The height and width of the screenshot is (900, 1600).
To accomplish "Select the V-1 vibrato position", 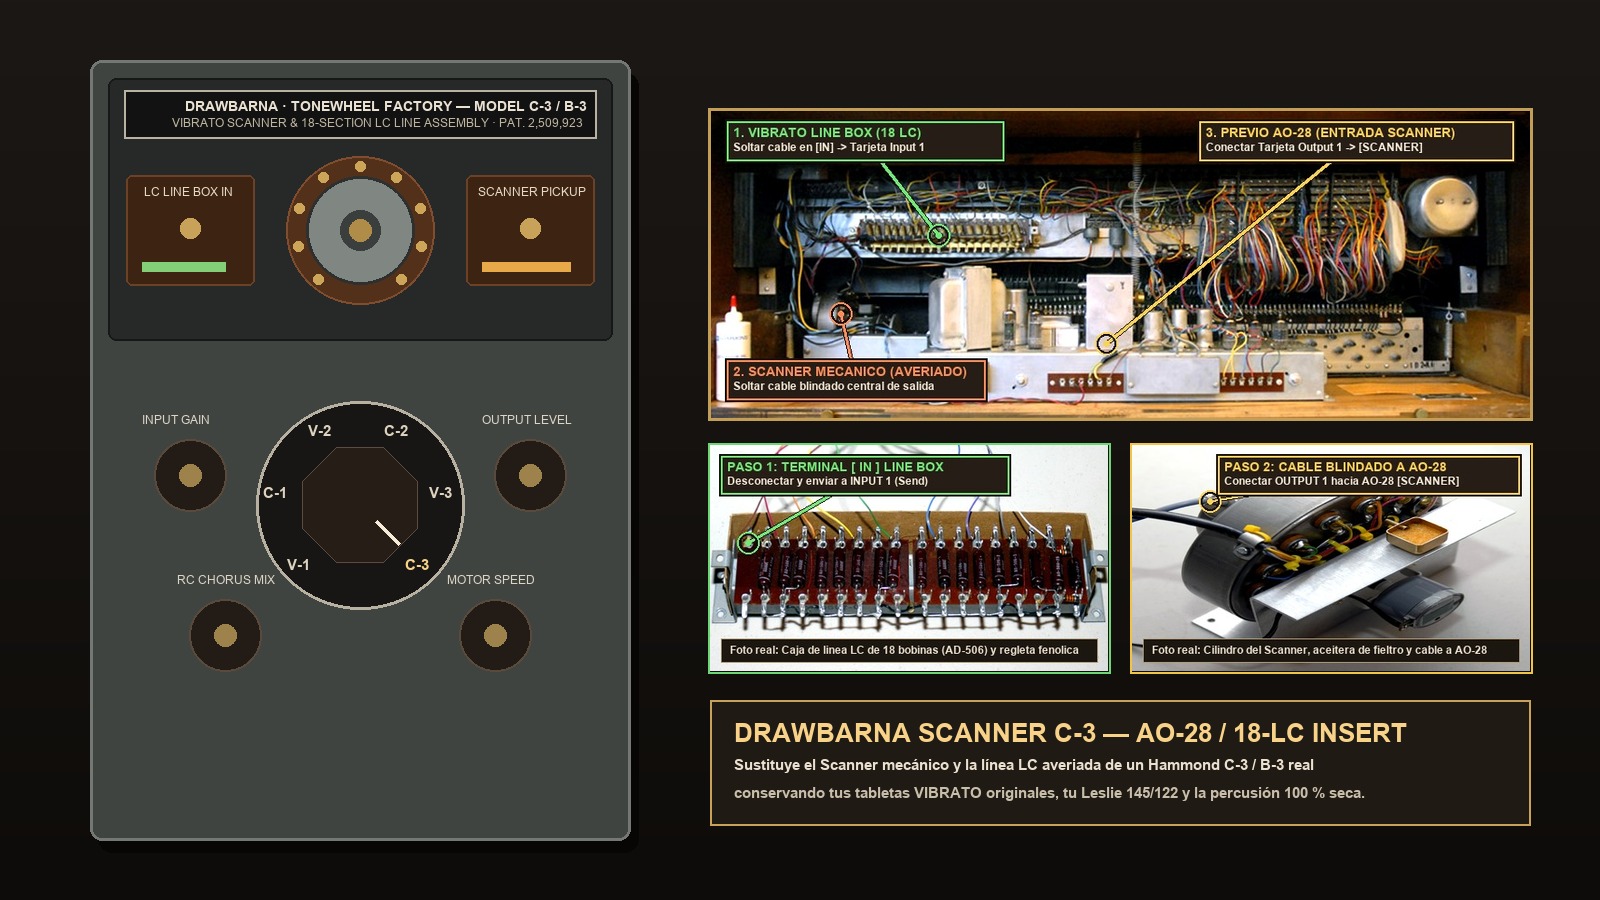I will pos(298,565).
